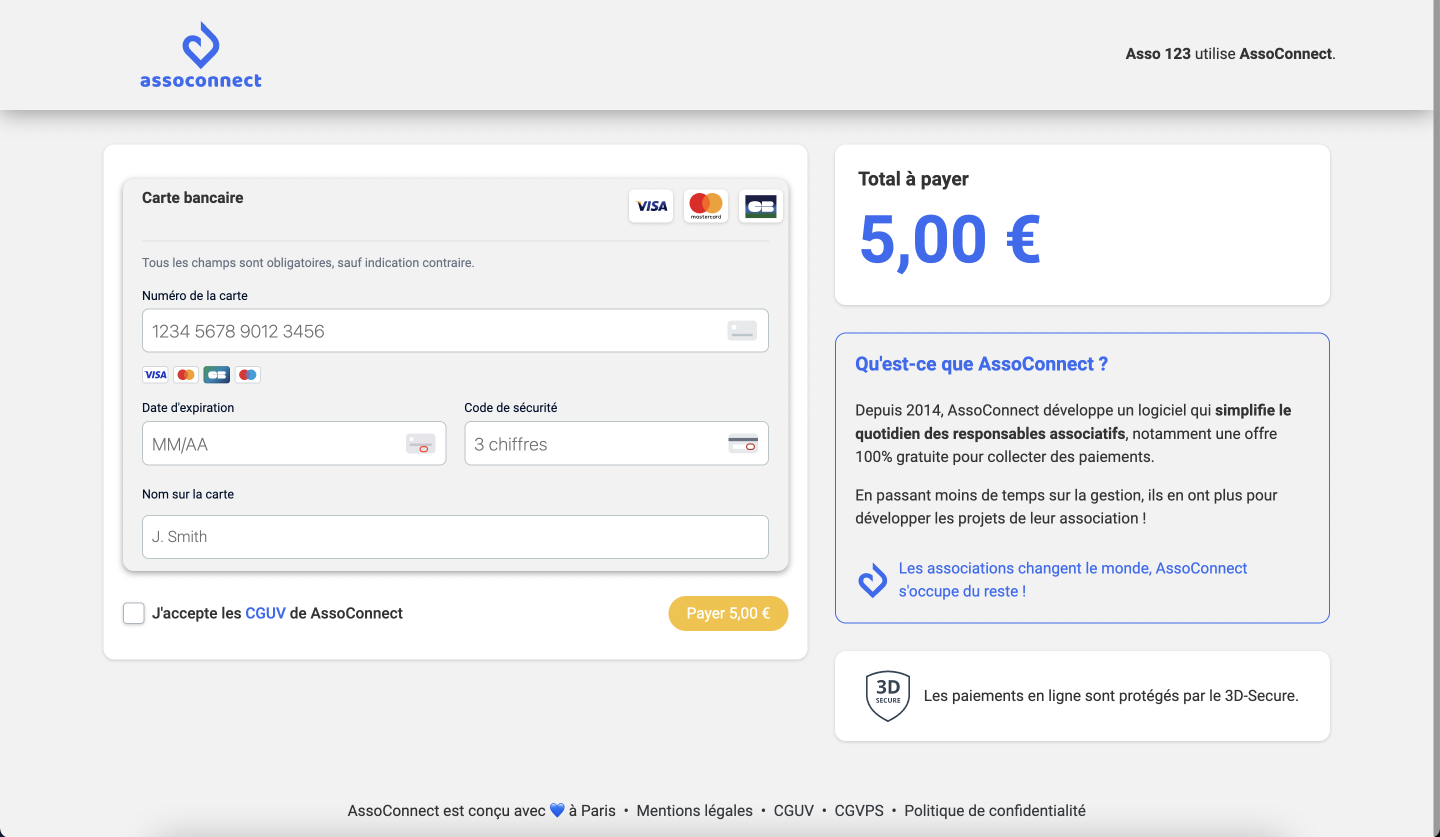Open the CGVPS footer link
Image resolution: width=1440 pixels, height=837 pixels.
coord(859,811)
